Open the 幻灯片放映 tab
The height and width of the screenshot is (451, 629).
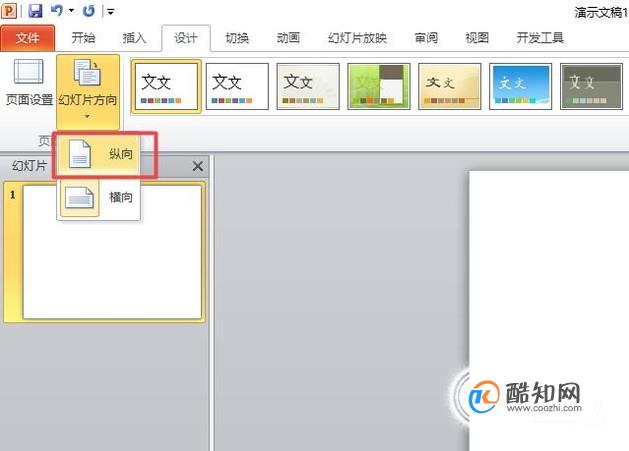(357, 38)
